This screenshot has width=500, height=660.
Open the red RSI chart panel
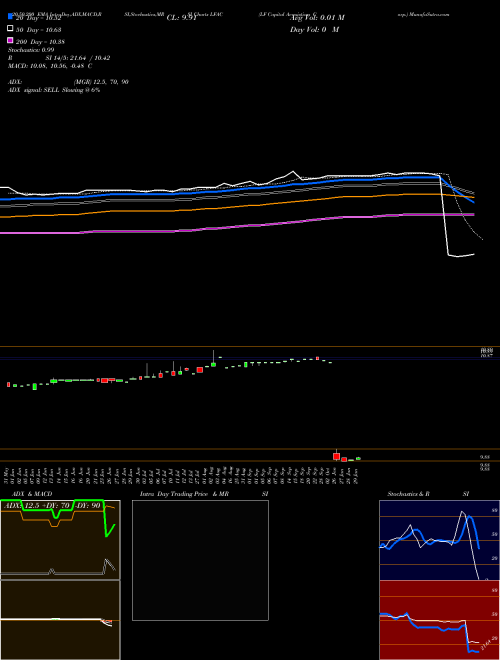coord(439,620)
